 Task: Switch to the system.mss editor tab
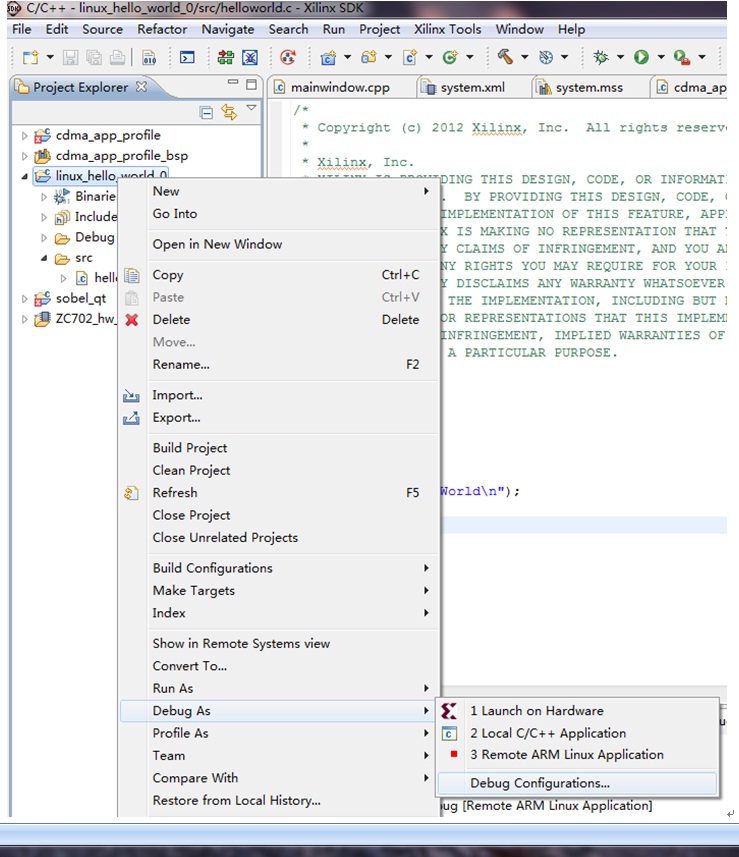click(x=589, y=87)
